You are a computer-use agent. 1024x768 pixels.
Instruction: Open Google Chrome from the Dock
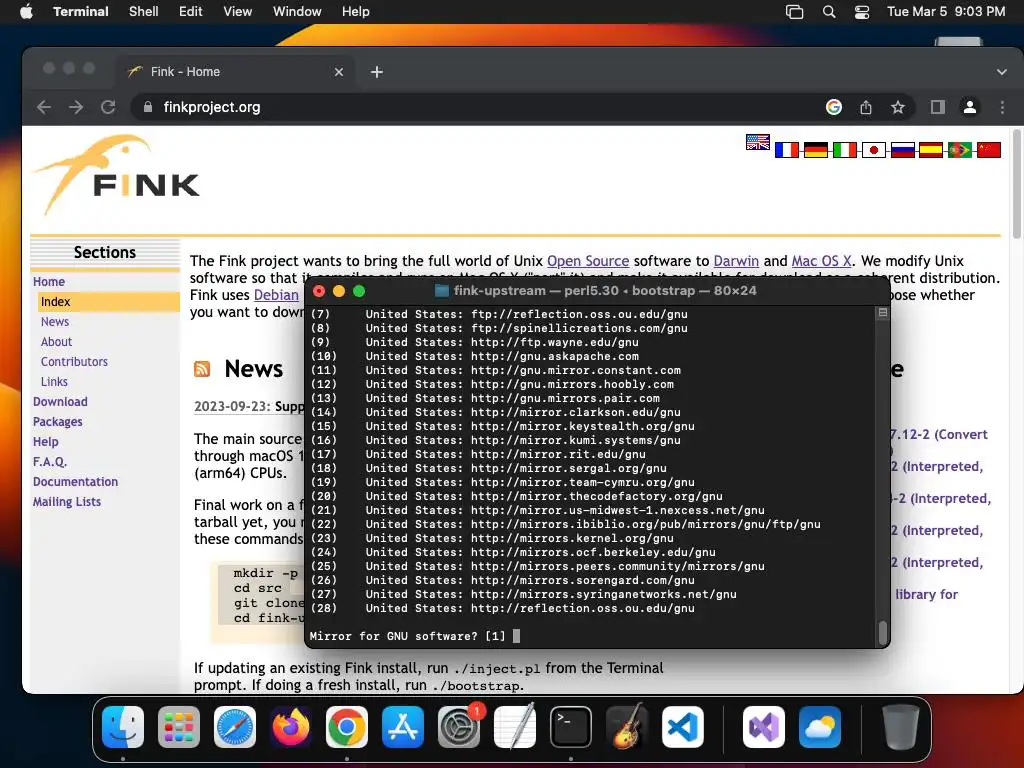pyautogui.click(x=347, y=727)
